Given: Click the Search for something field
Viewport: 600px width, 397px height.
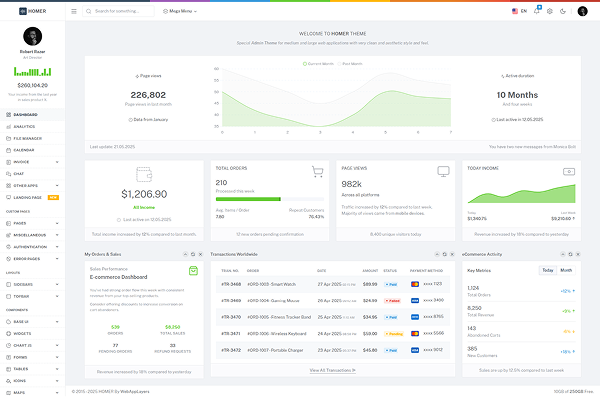Looking at the screenshot, I should (x=118, y=11).
